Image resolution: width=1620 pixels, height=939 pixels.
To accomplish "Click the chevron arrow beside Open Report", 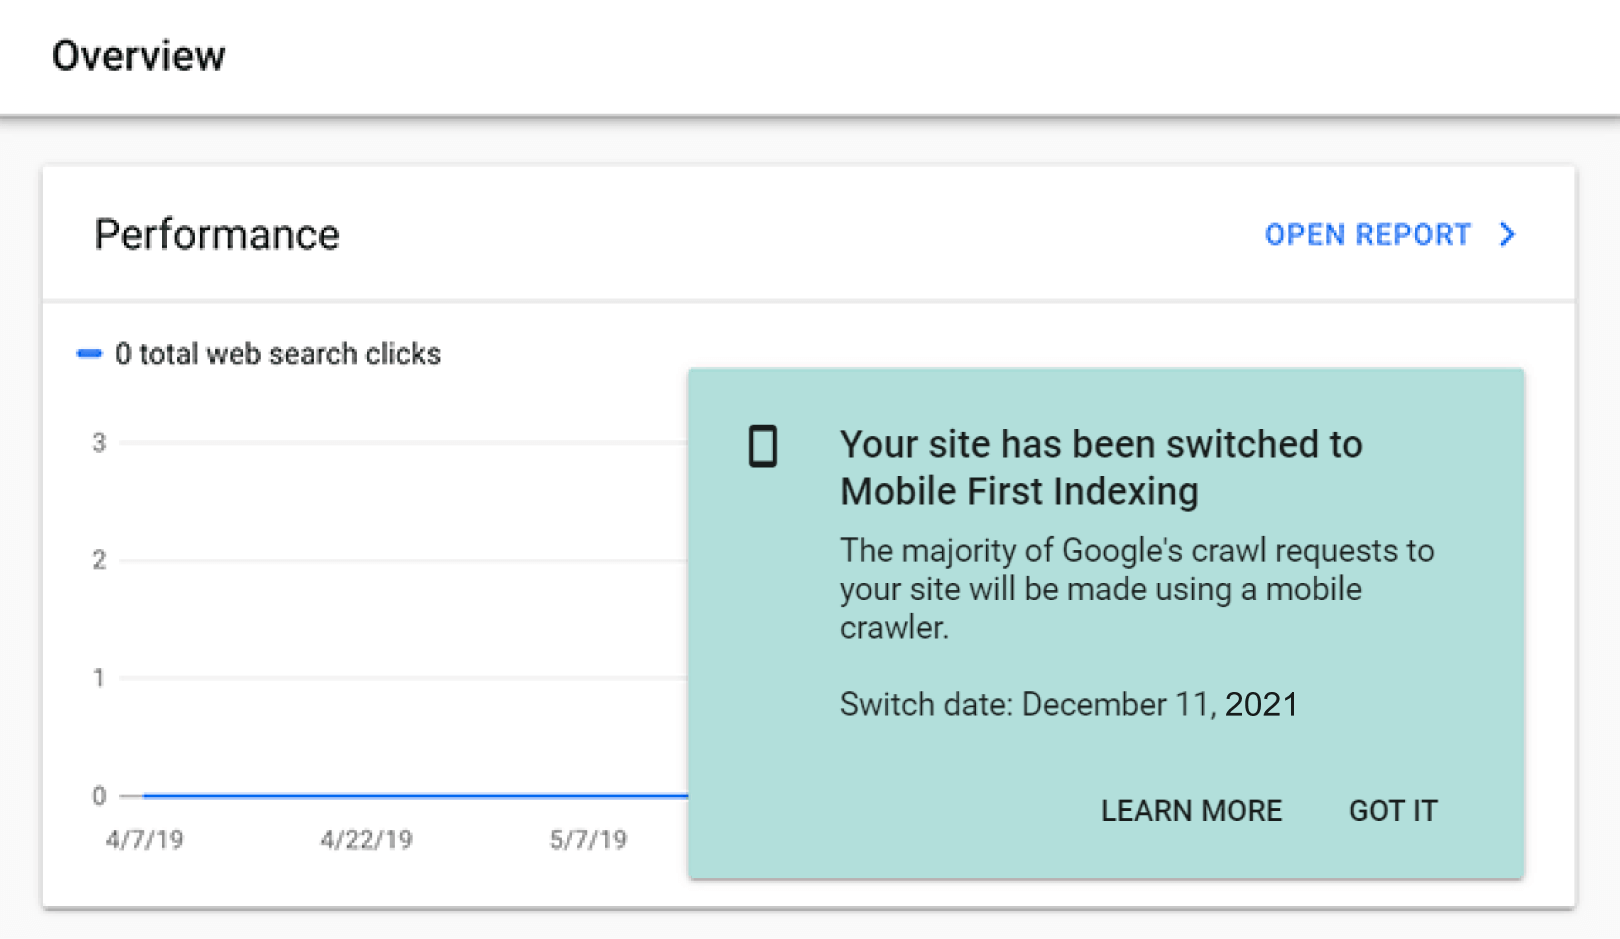I will tap(1508, 234).
